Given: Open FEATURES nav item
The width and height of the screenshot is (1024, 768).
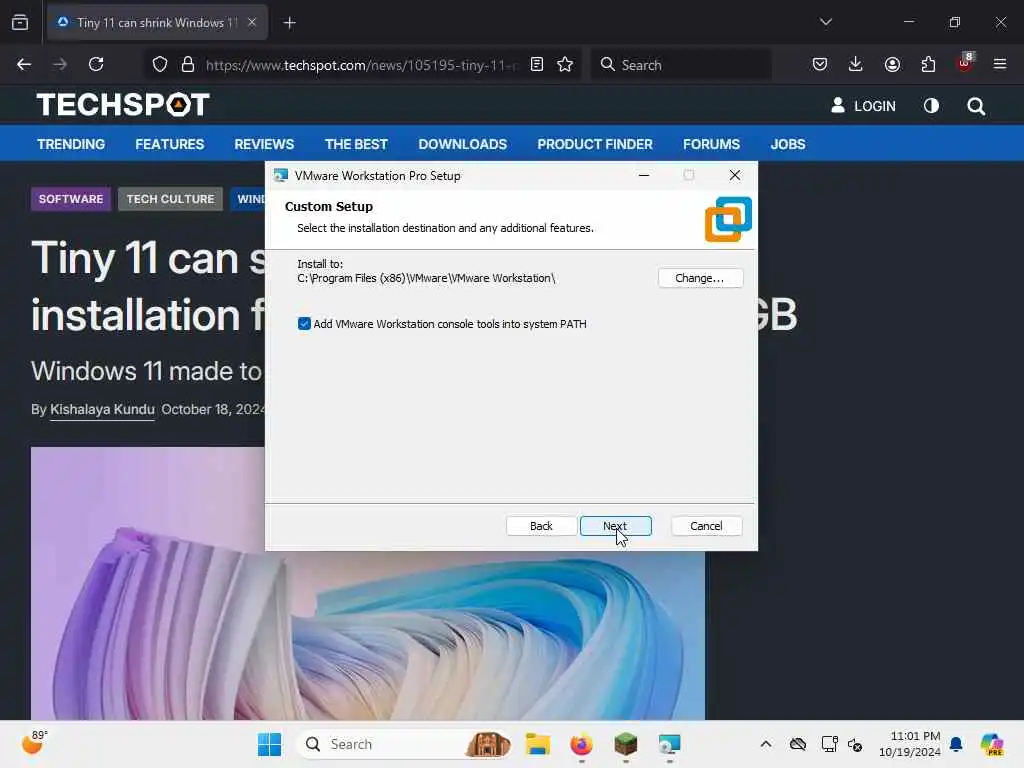Looking at the screenshot, I should (170, 144).
